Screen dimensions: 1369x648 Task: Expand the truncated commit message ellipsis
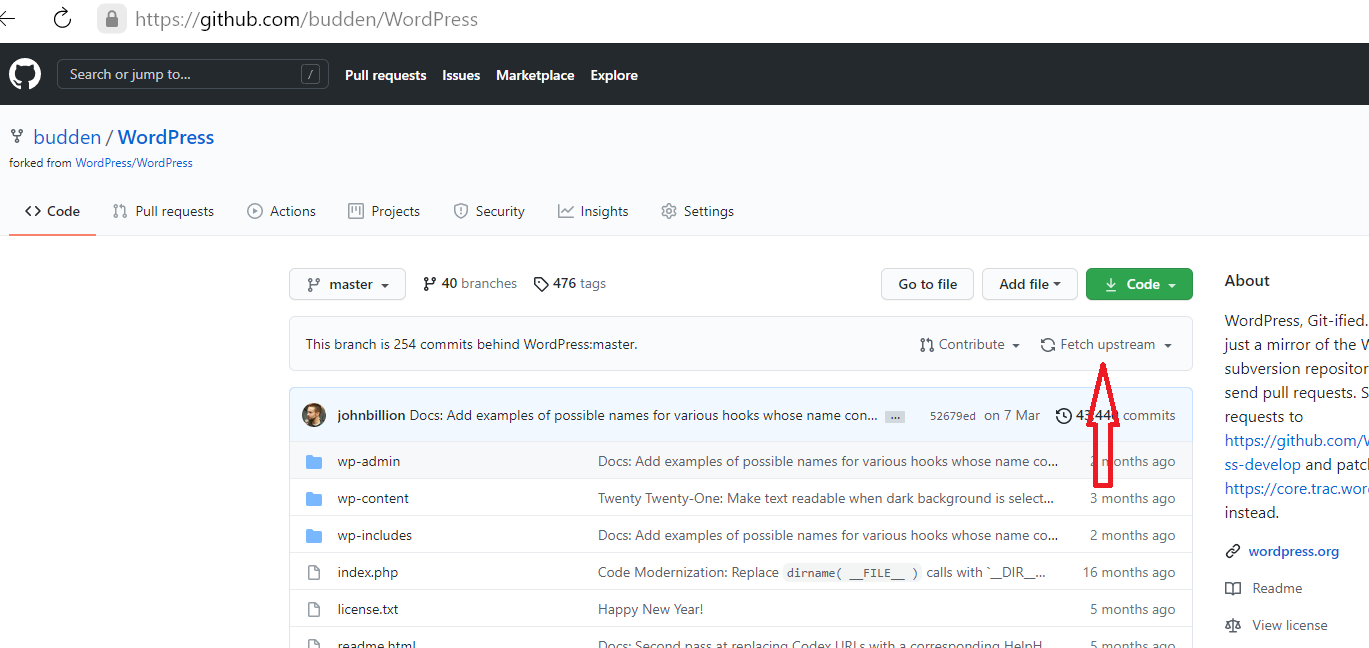pyautogui.click(x=895, y=417)
